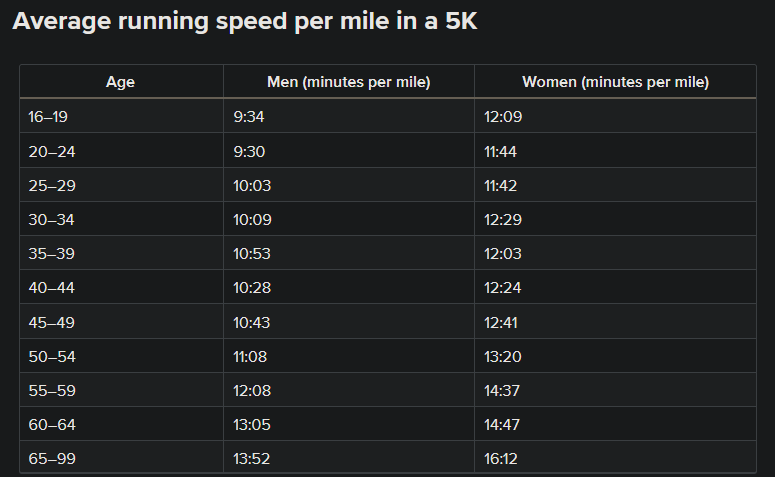Viewport: 775px width, 477px height.
Task: Select the women's 12:29 pace cell
Action: (503, 219)
